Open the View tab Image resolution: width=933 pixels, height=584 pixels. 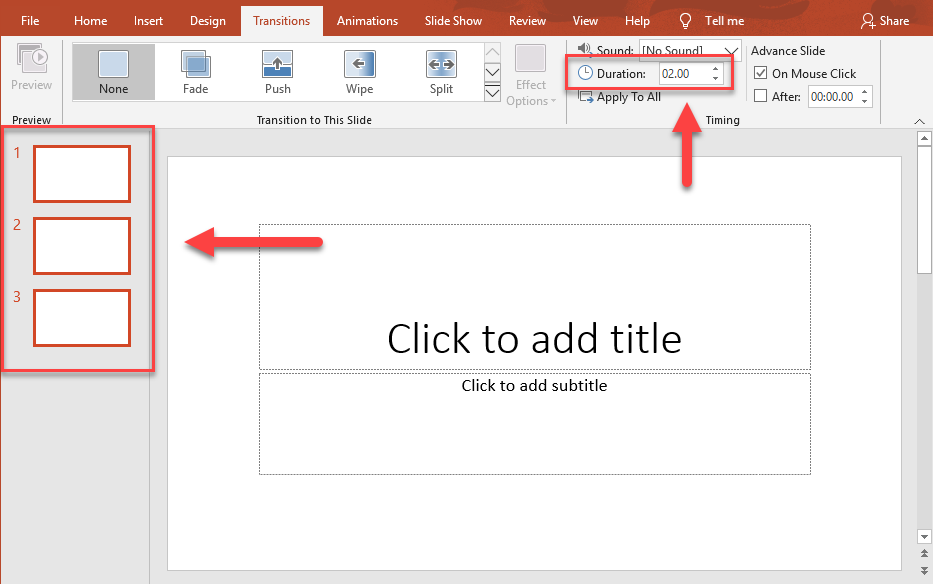pos(585,21)
